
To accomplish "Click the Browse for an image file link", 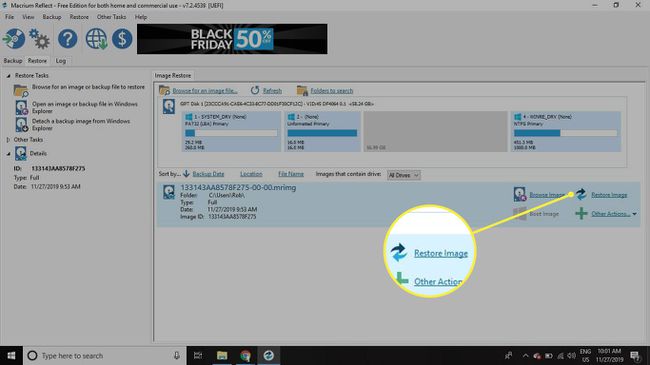I will (x=205, y=90).
